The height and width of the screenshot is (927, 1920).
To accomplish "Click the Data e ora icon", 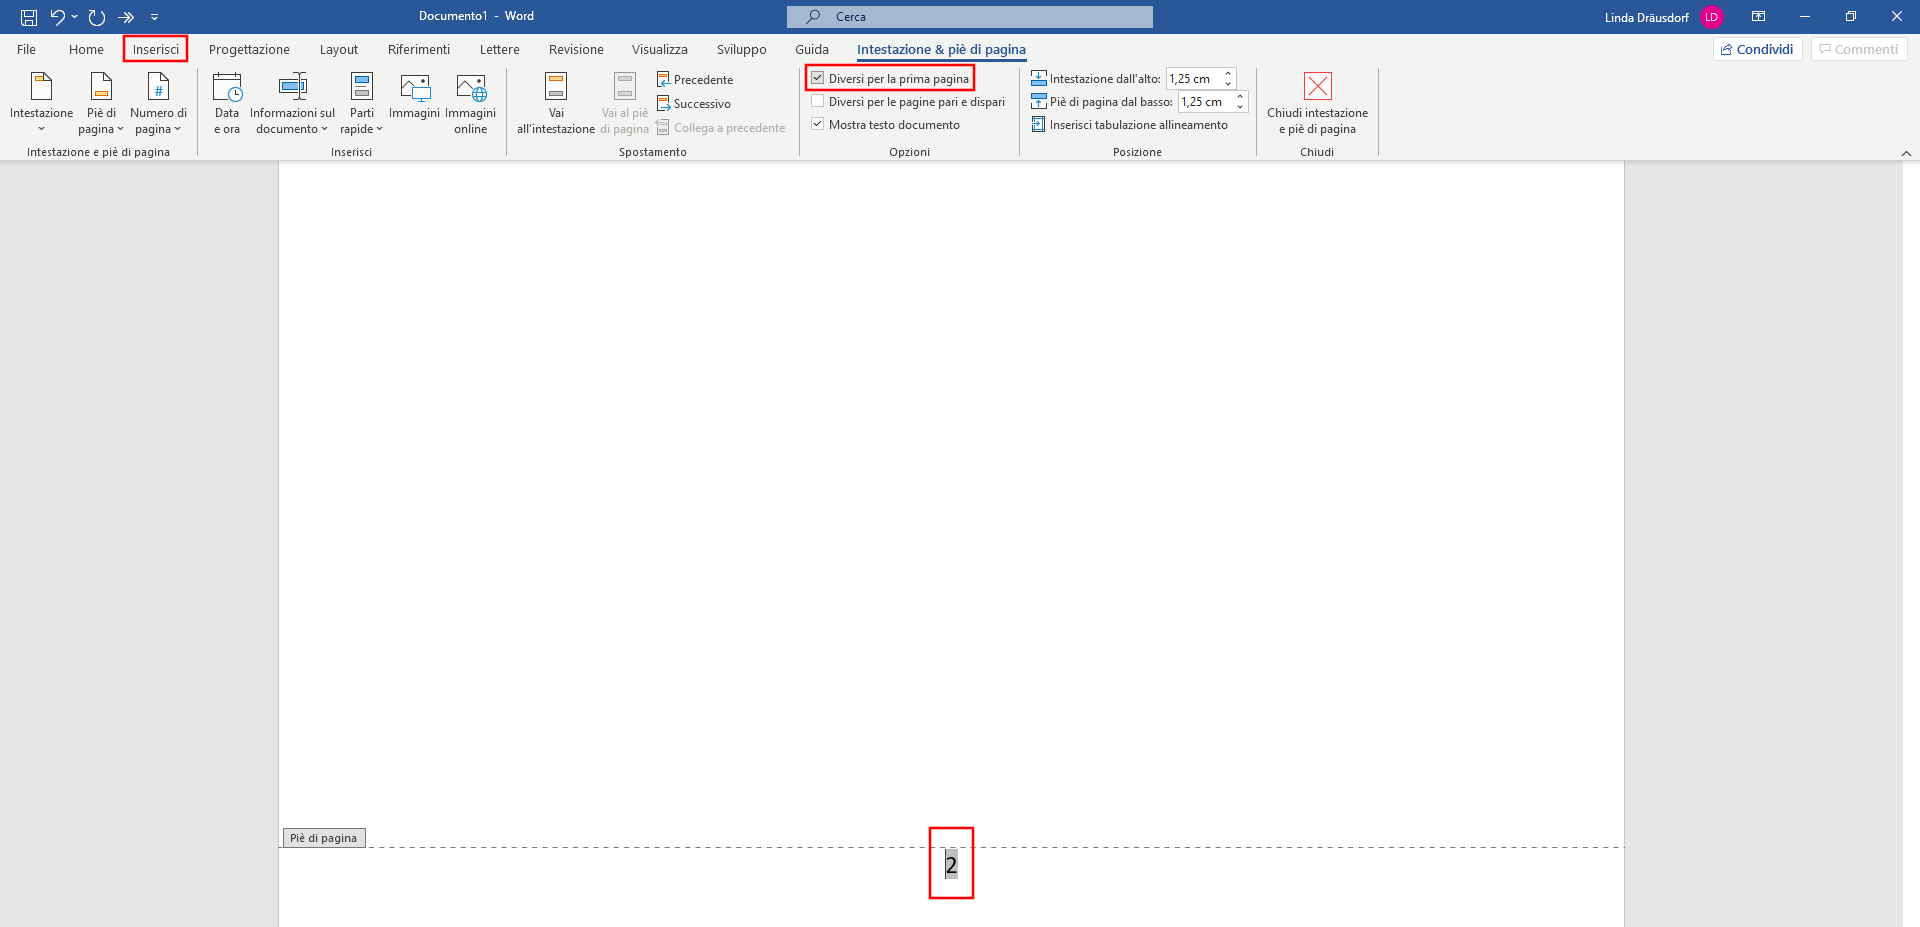I will tap(227, 89).
